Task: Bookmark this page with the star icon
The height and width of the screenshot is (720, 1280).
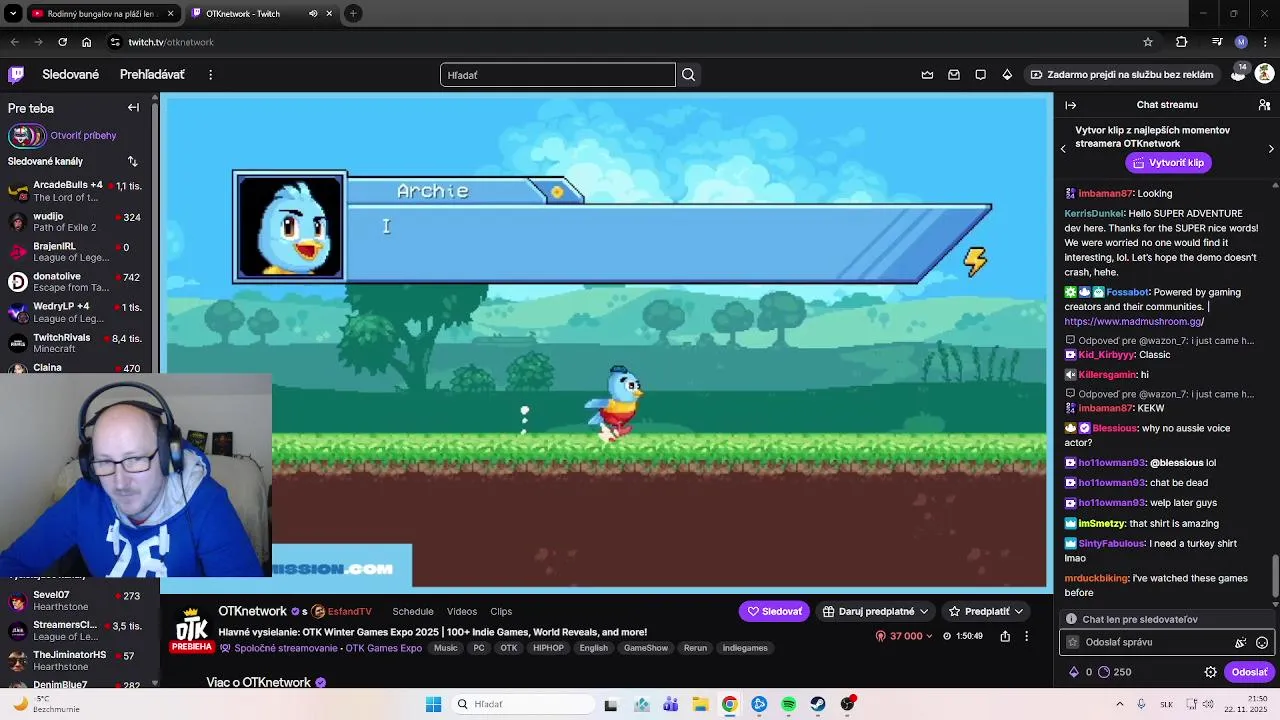Action: point(1148,42)
